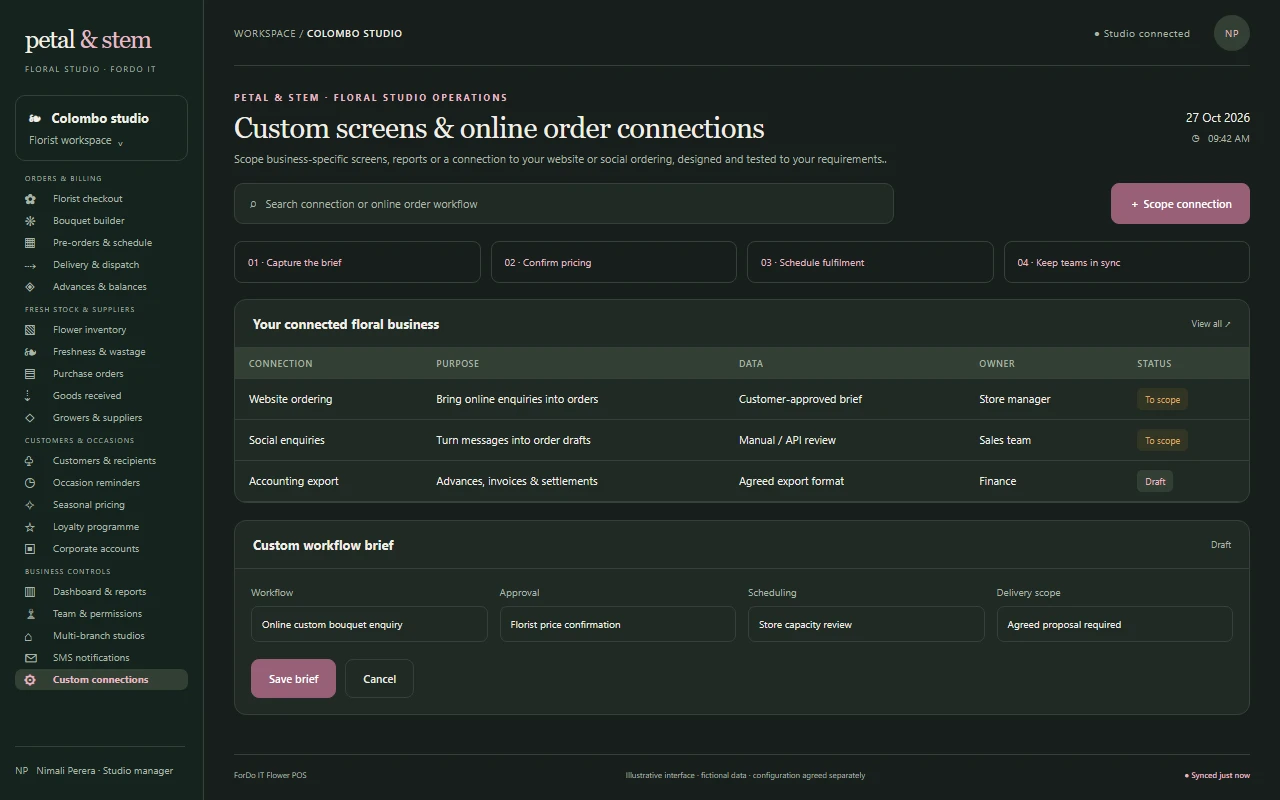Image resolution: width=1280 pixels, height=800 pixels.
Task: Click the Bouquet builder icon
Action: click(x=30, y=221)
